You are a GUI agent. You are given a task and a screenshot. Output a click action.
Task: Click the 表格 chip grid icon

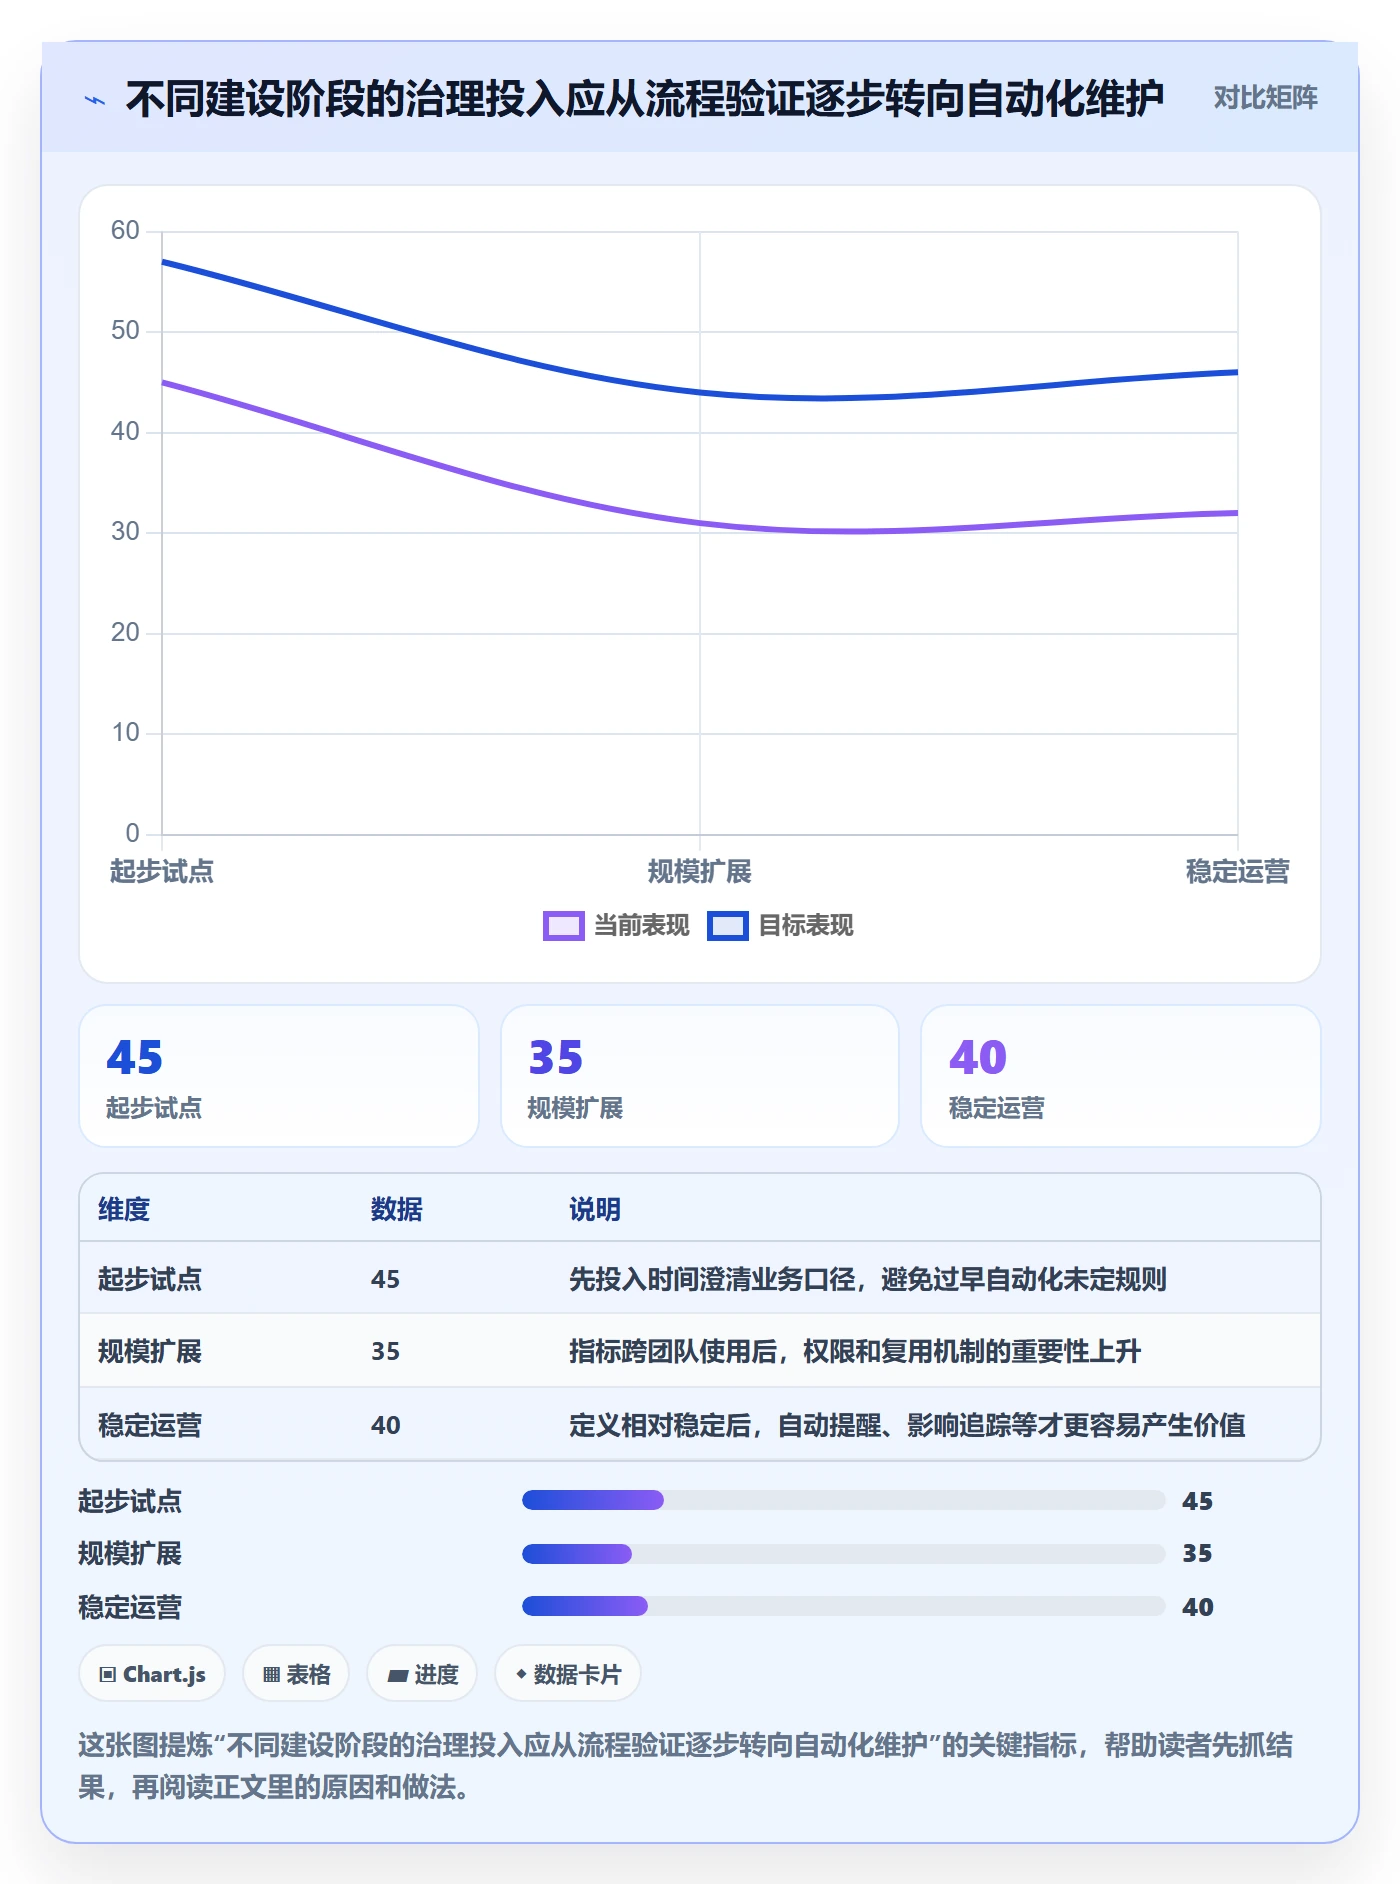[271, 1675]
